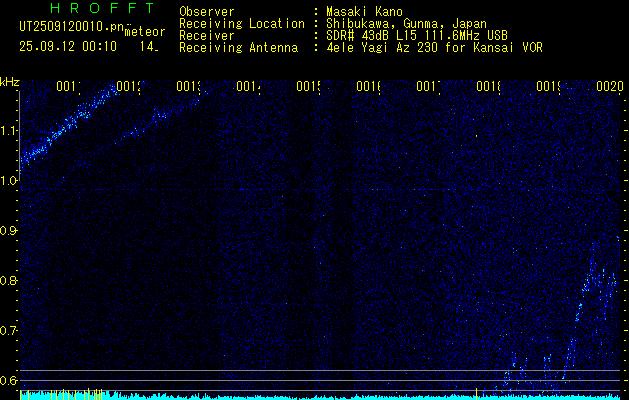Image resolution: width=629 pixels, height=400 pixels.
Task: Select the filename UT2509120010.pn
Action: point(72,27)
